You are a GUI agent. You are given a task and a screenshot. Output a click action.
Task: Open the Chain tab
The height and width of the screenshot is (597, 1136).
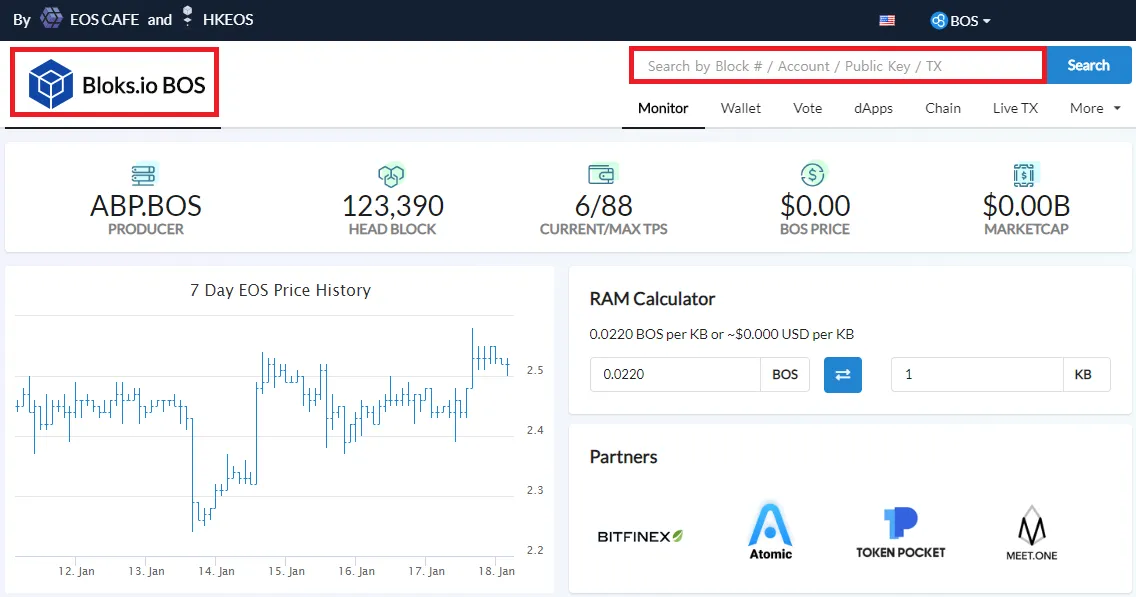click(x=943, y=108)
